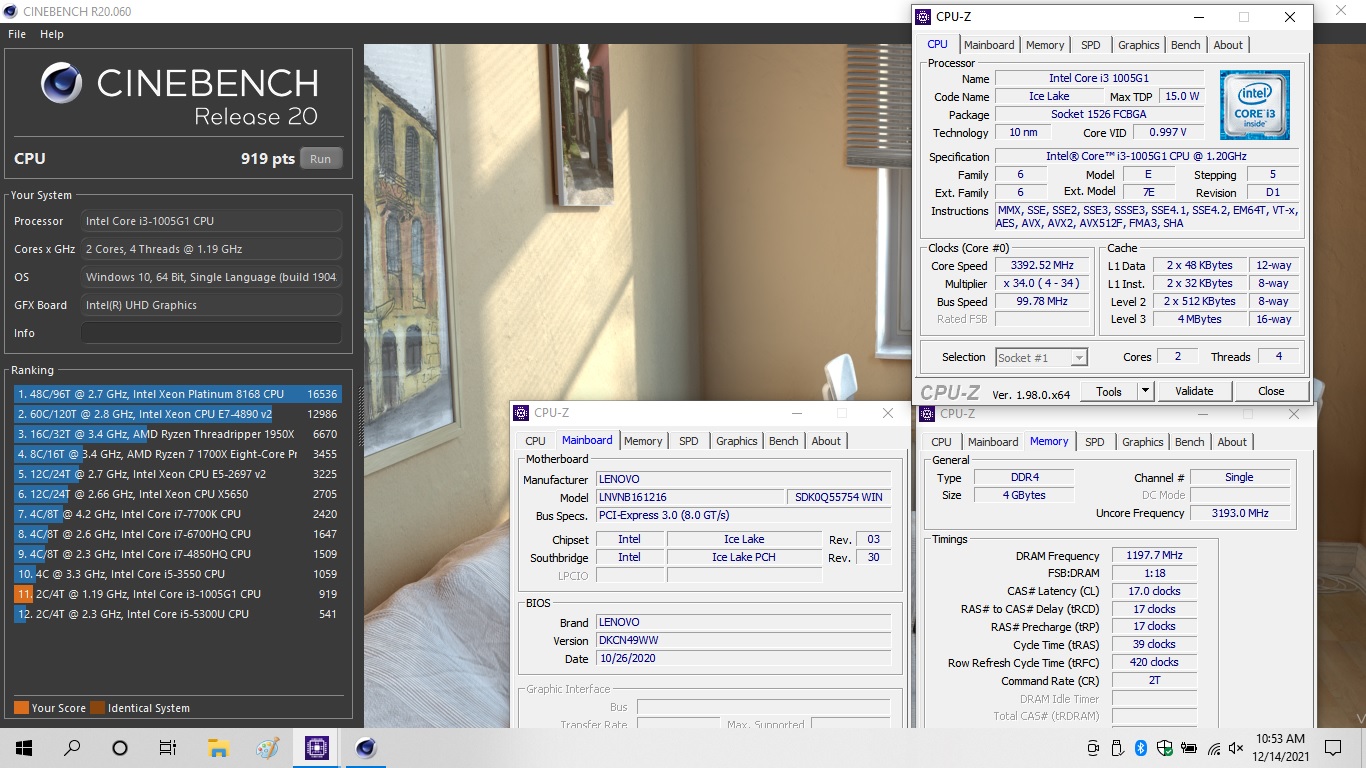Select Core i5-5300U ranking row
Image resolution: width=1366 pixels, height=768 pixels.
[178, 614]
